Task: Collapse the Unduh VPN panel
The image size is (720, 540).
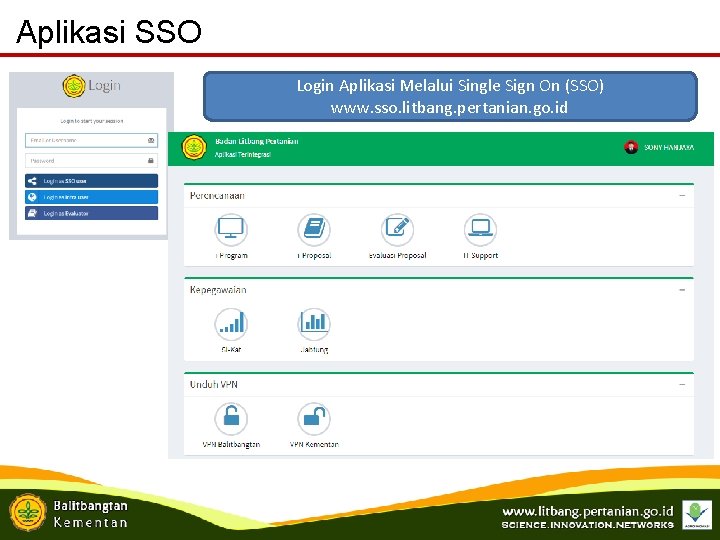Action: tap(682, 384)
